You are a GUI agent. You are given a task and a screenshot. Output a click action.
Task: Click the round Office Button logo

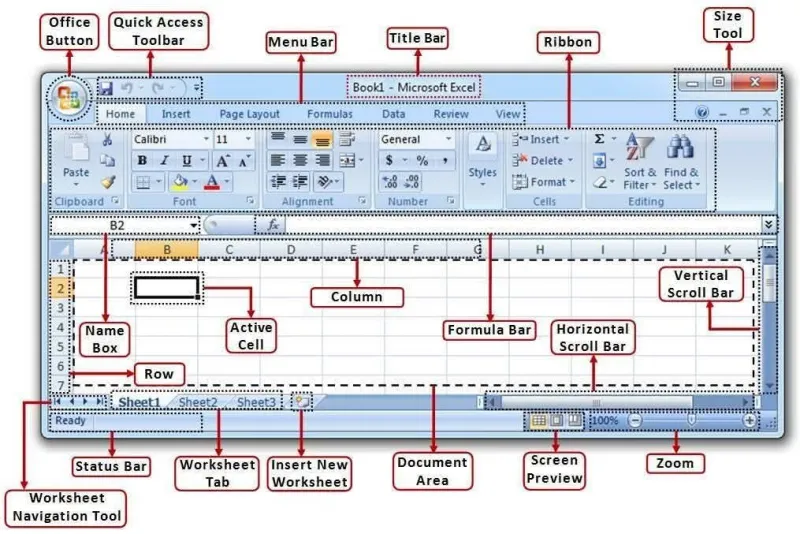coord(69,98)
